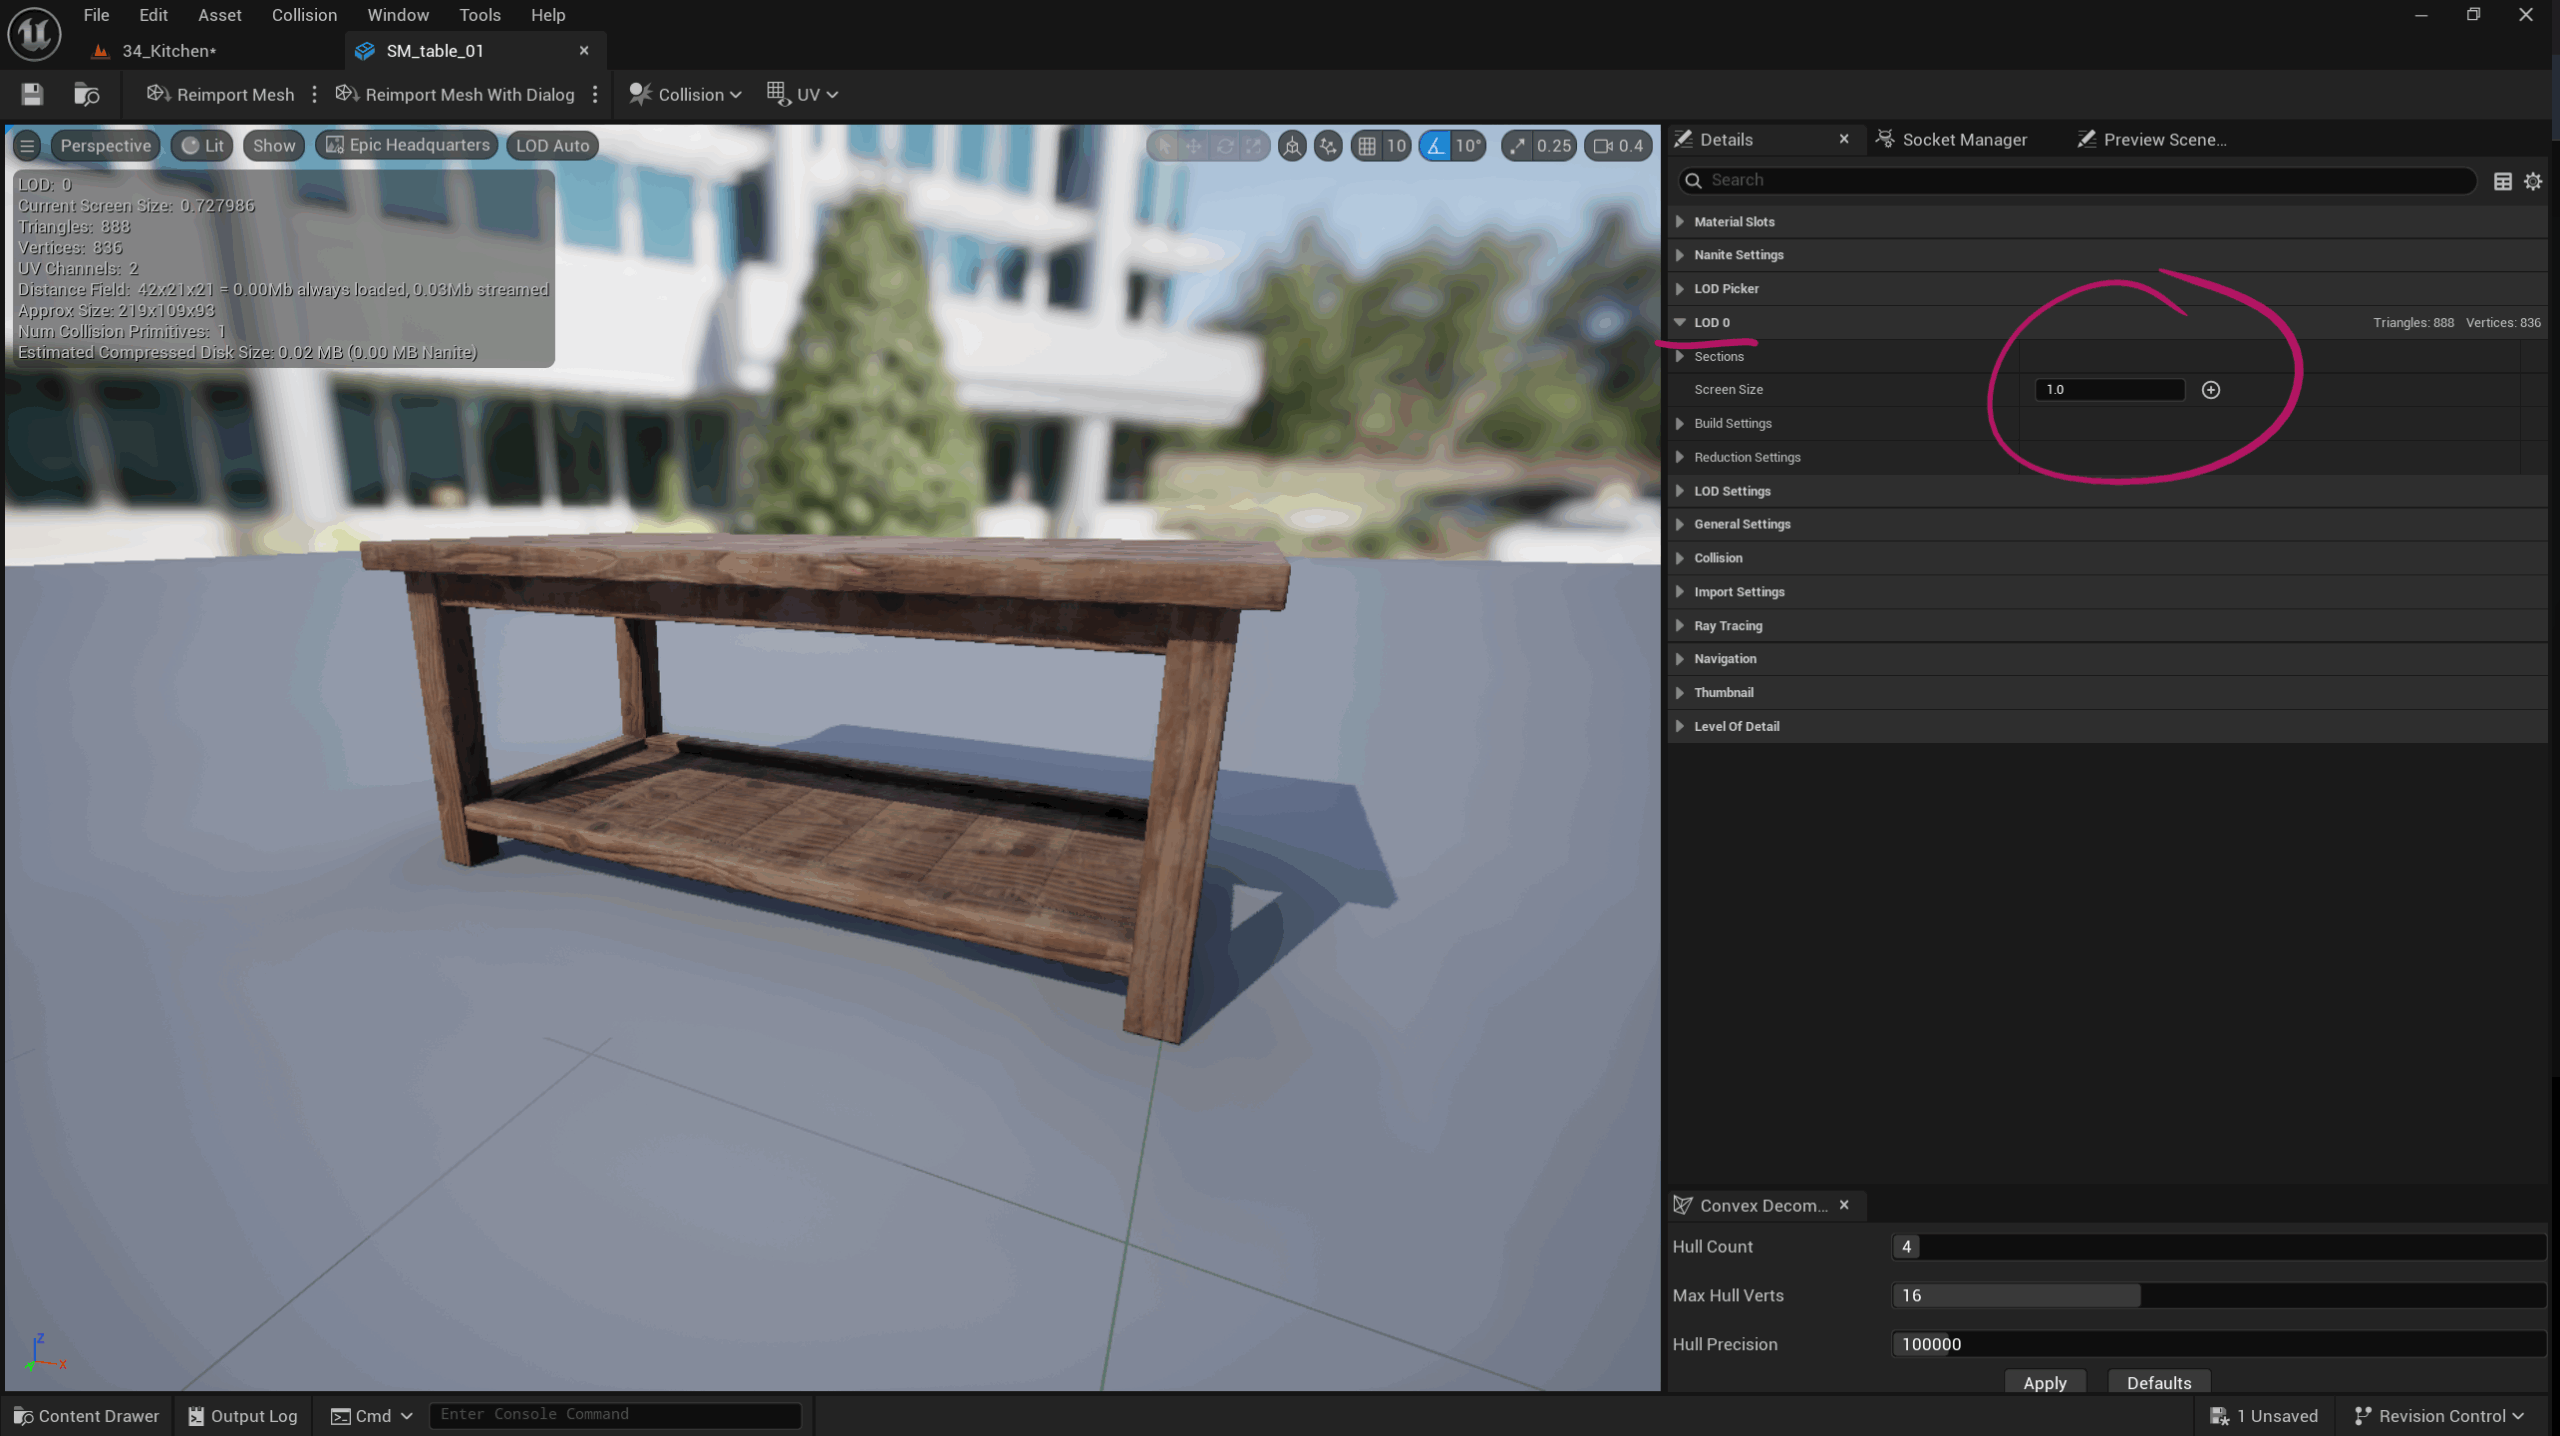Browse to asset in Content Browser icon
Screen dimensions: 2560x1436
(87, 95)
